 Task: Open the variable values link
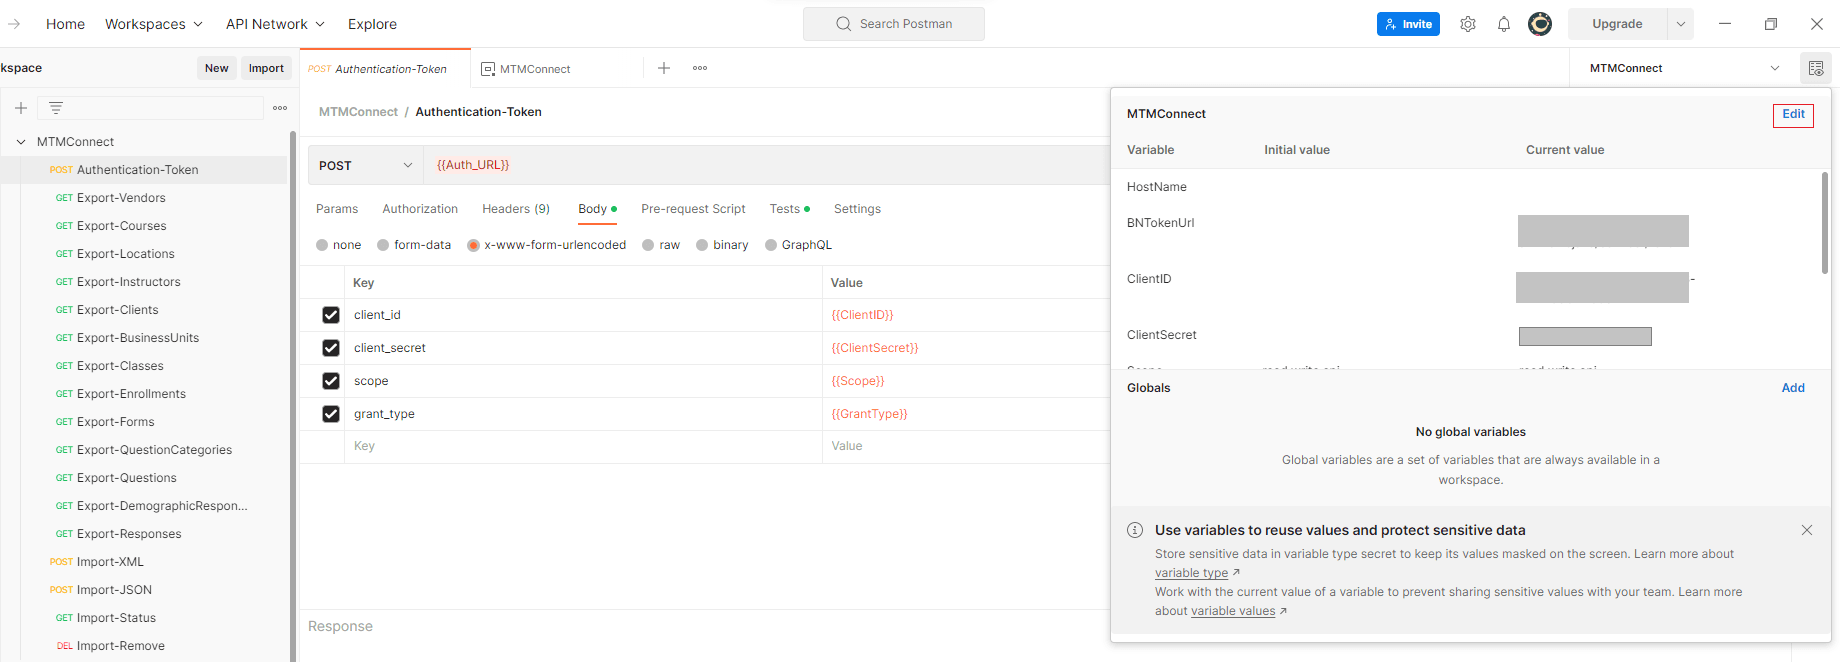coord(1233,611)
